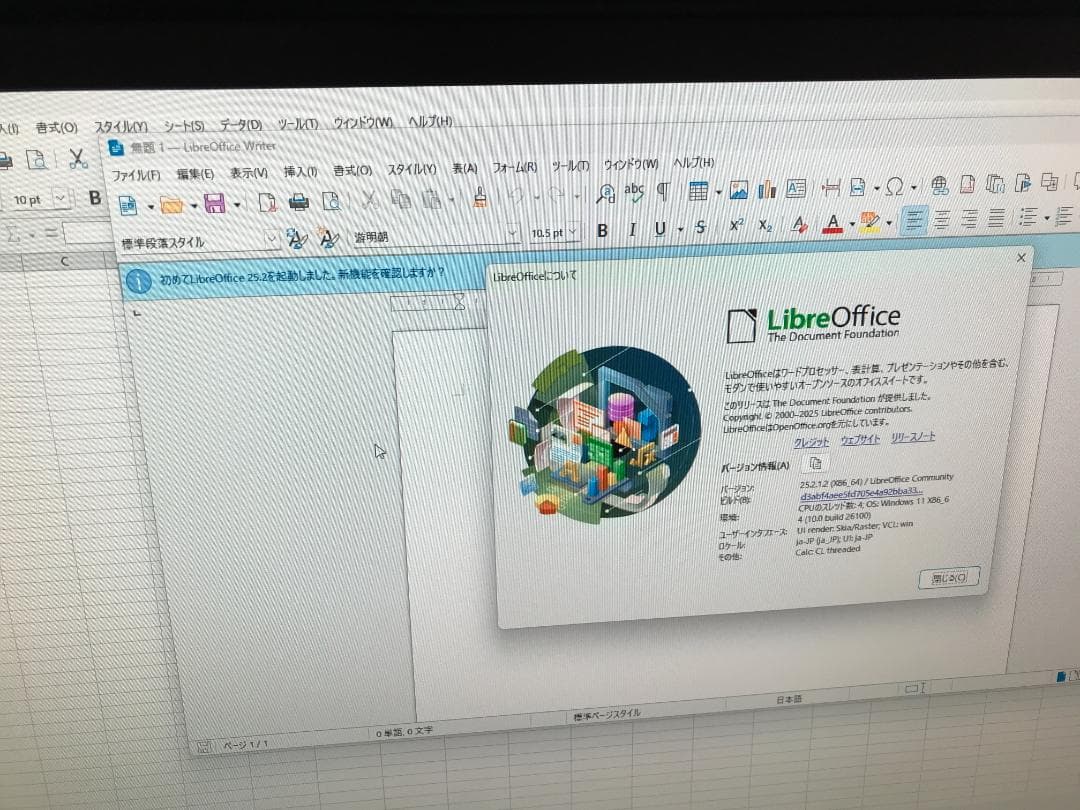Open the リリースノート link

pos(913,438)
